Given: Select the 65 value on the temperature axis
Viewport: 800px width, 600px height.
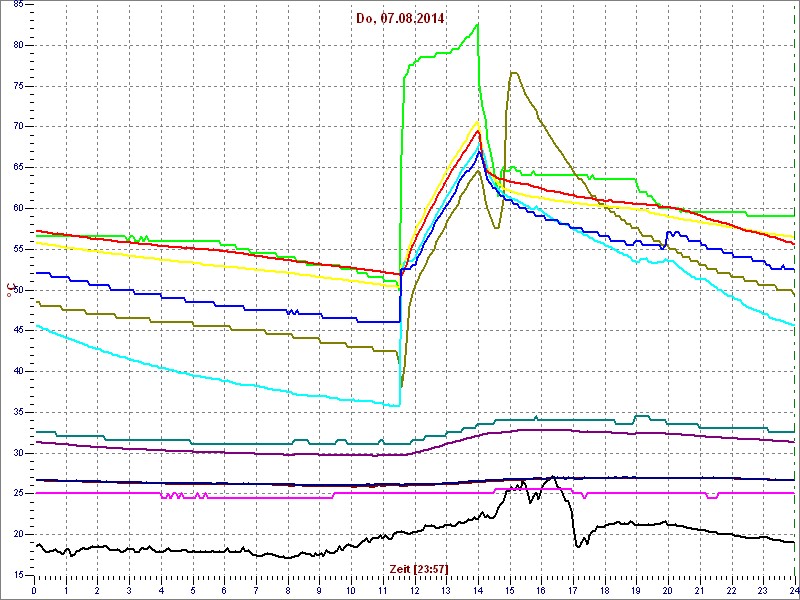Looking at the screenshot, I should tap(16, 168).
